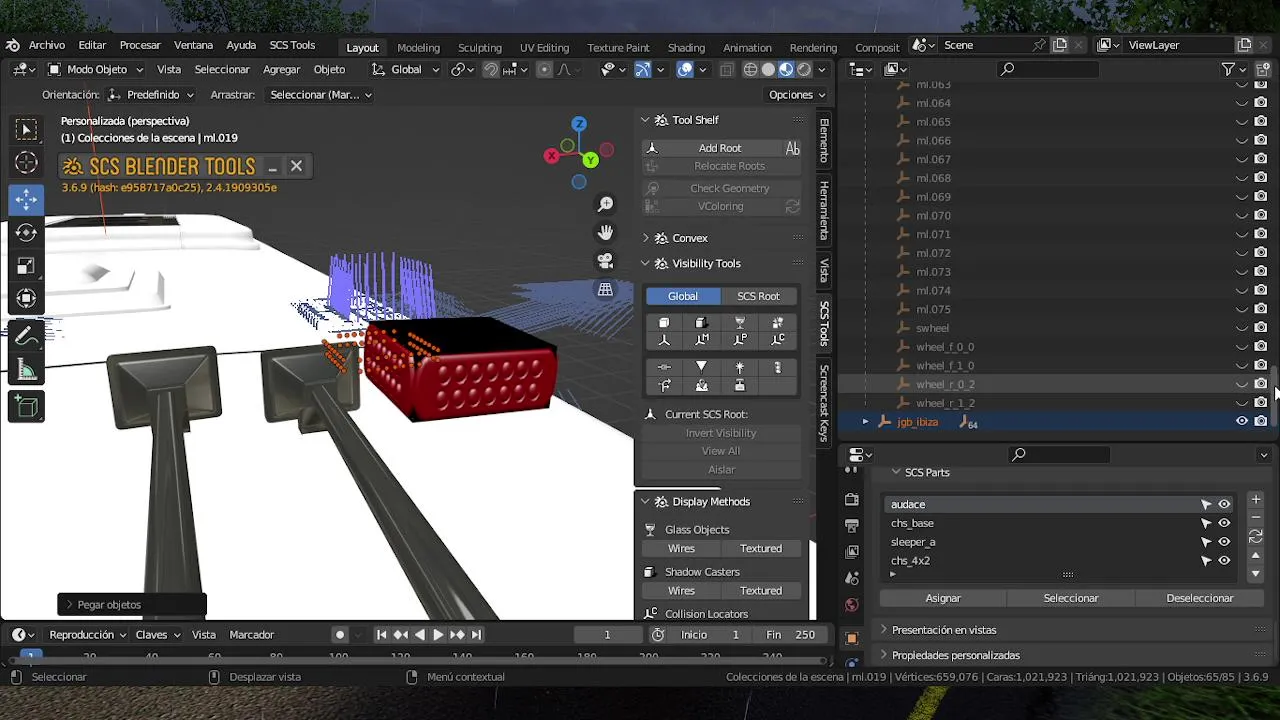Toggle visibility of sleeper_a part
Image resolution: width=1280 pixels, height=720 pixels.
1224,542
